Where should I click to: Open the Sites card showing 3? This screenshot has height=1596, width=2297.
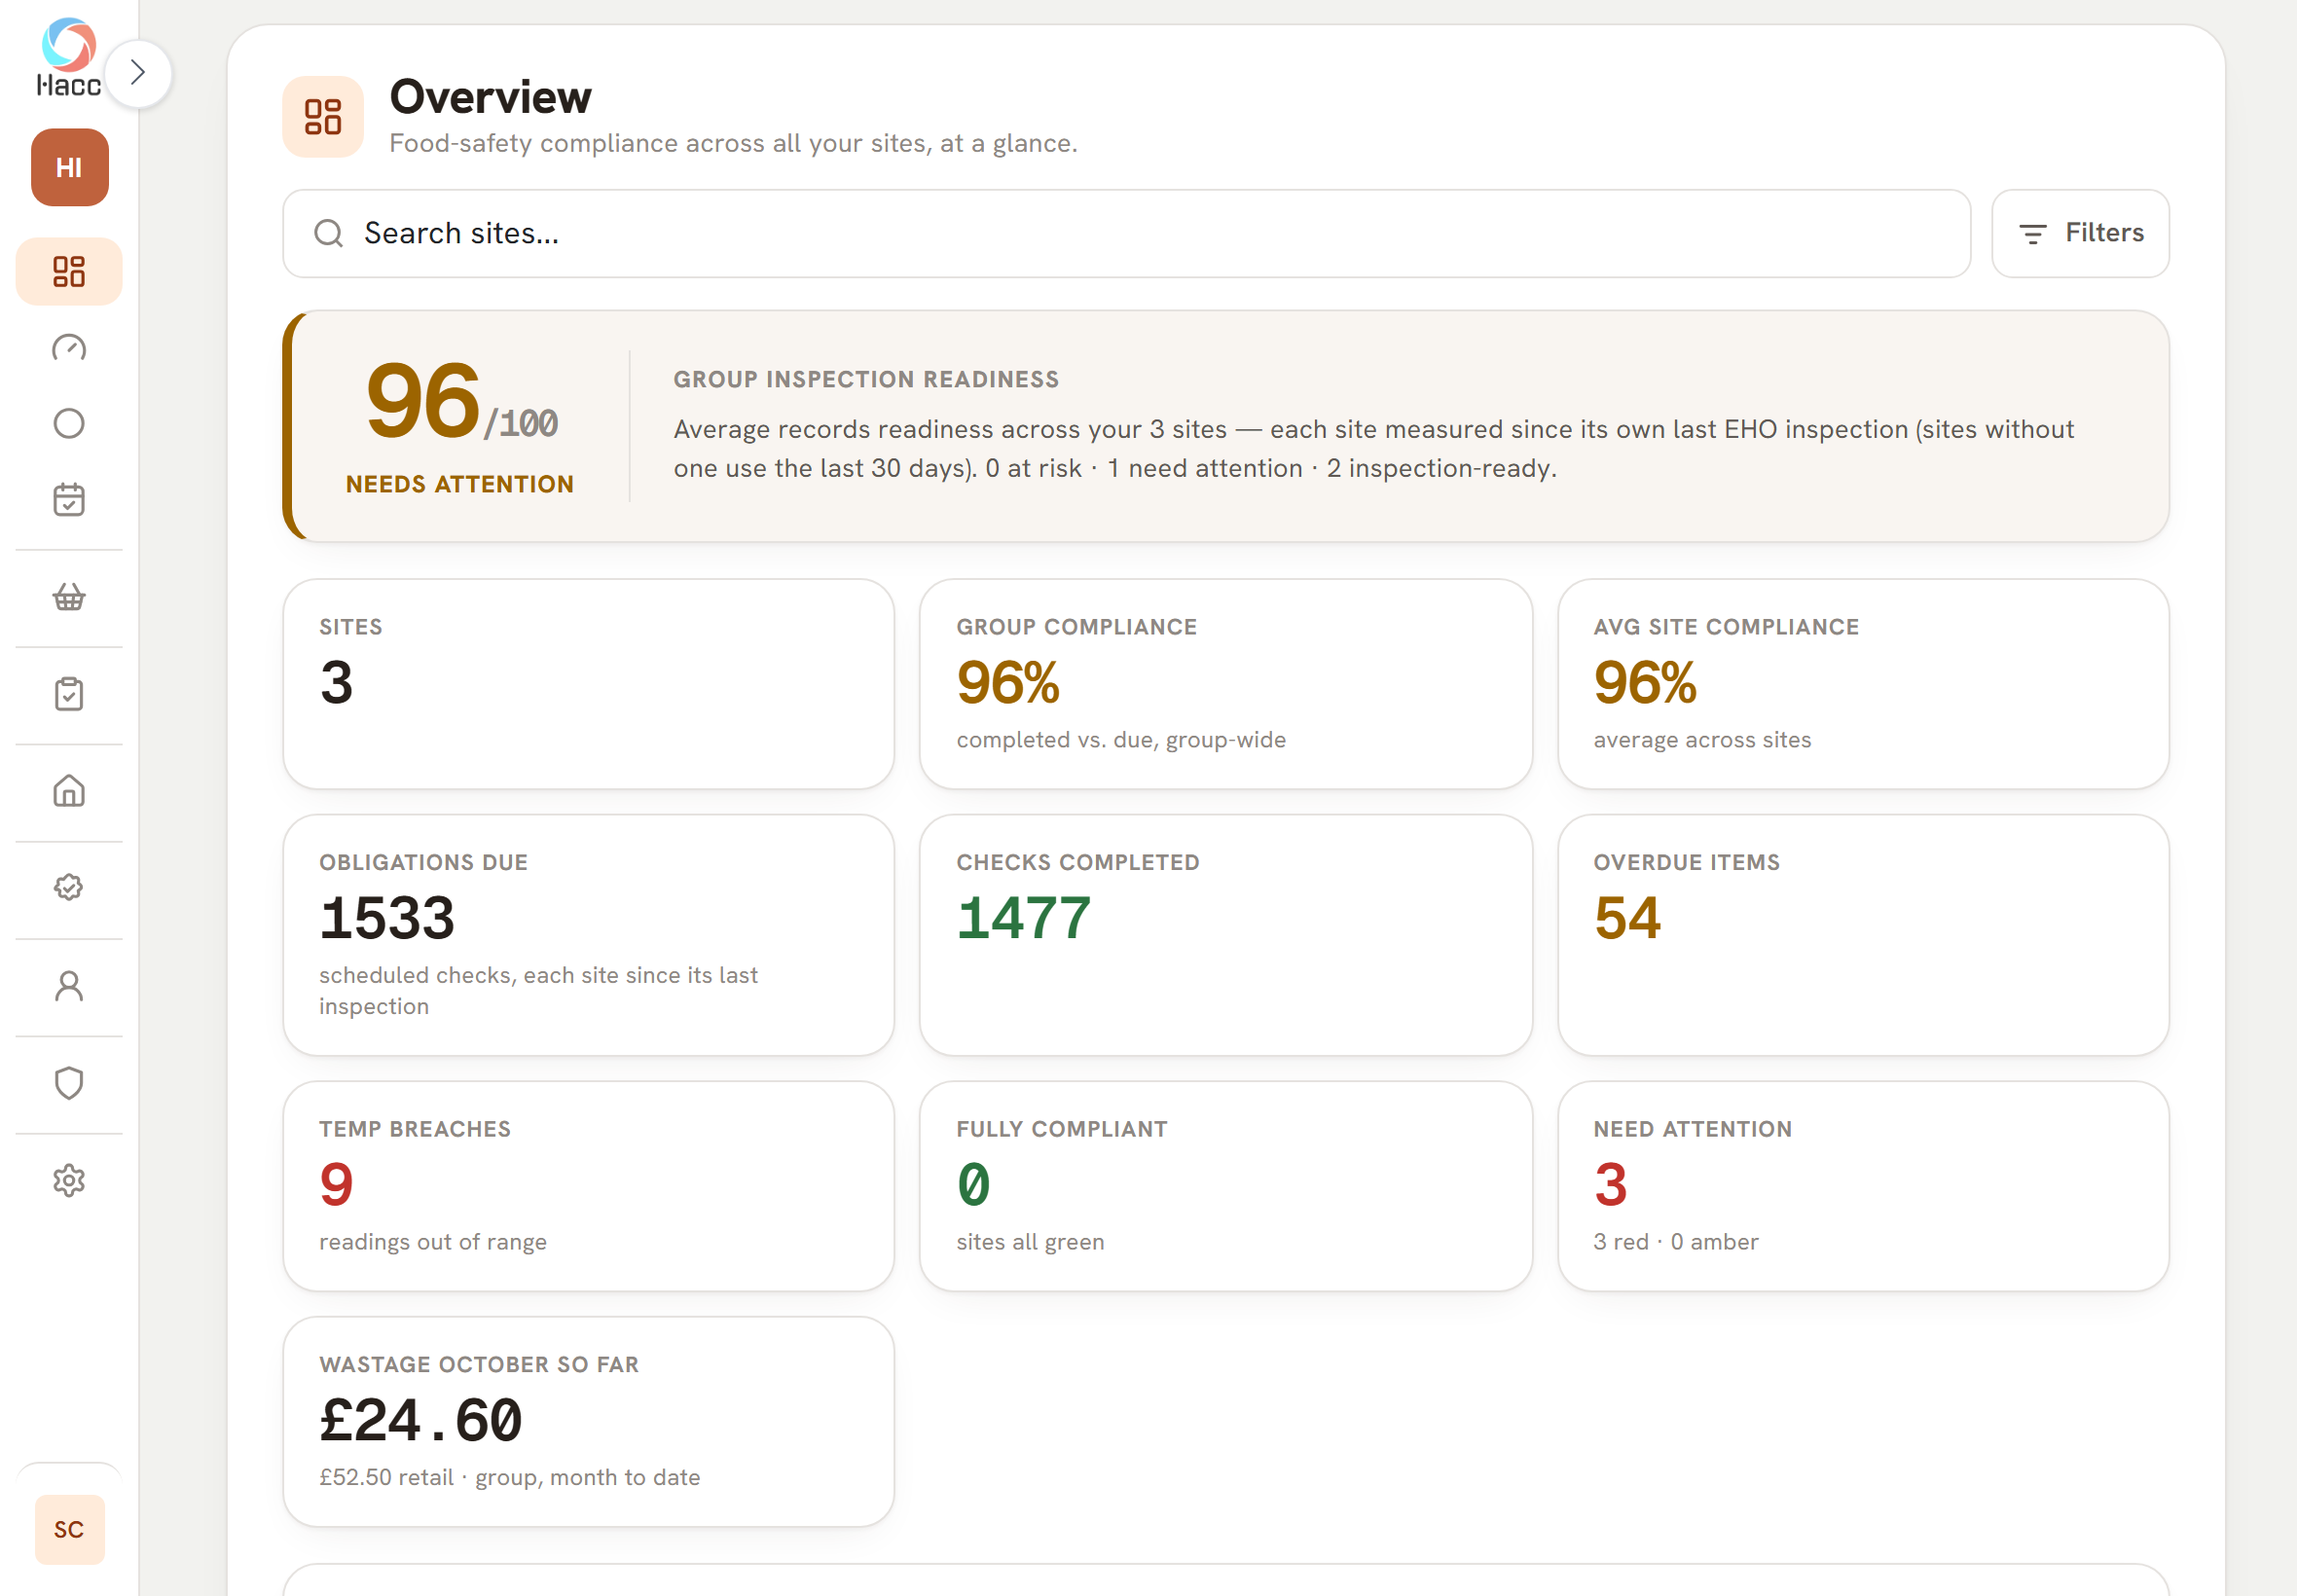point(588,684)
